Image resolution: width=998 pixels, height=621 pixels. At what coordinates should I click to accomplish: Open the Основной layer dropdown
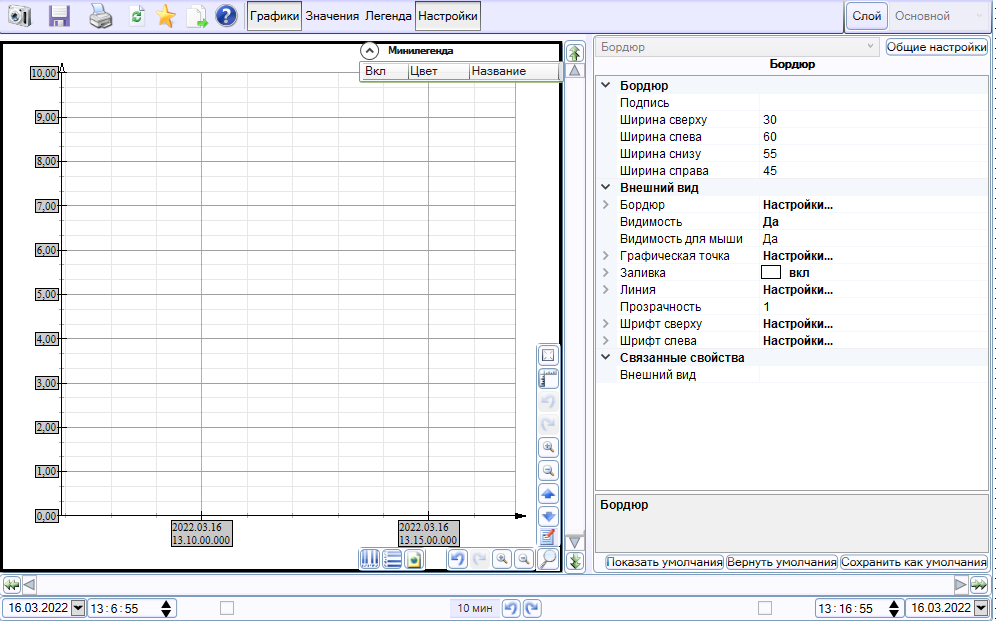(939, 16)
